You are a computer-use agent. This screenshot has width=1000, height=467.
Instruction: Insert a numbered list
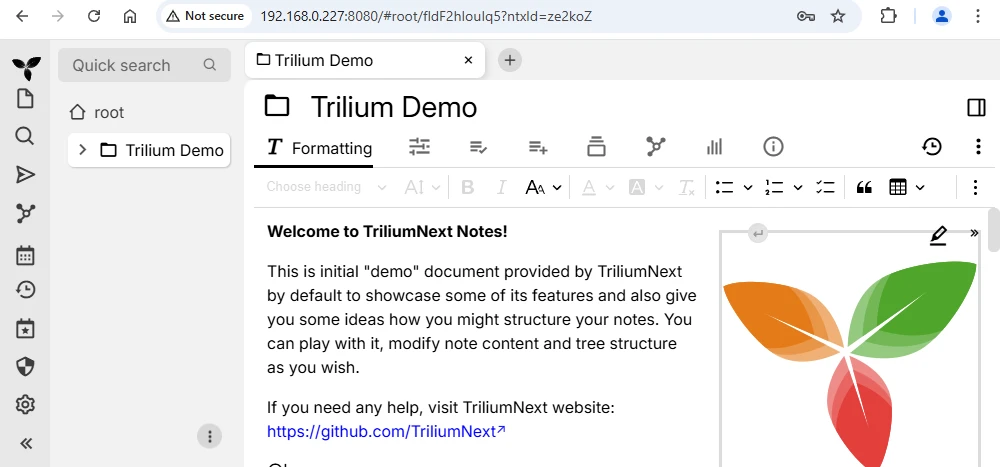pos(774,187)
